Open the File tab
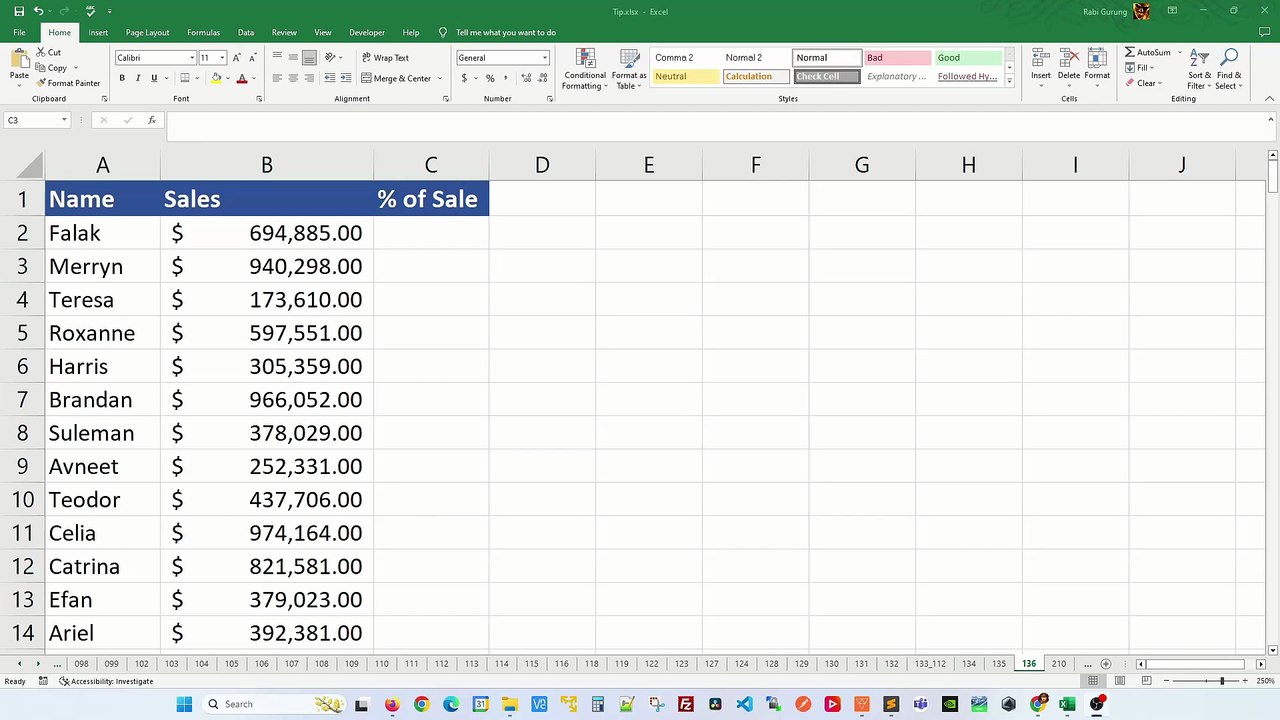The image size is (1280, 720). [x=19, y=33]
